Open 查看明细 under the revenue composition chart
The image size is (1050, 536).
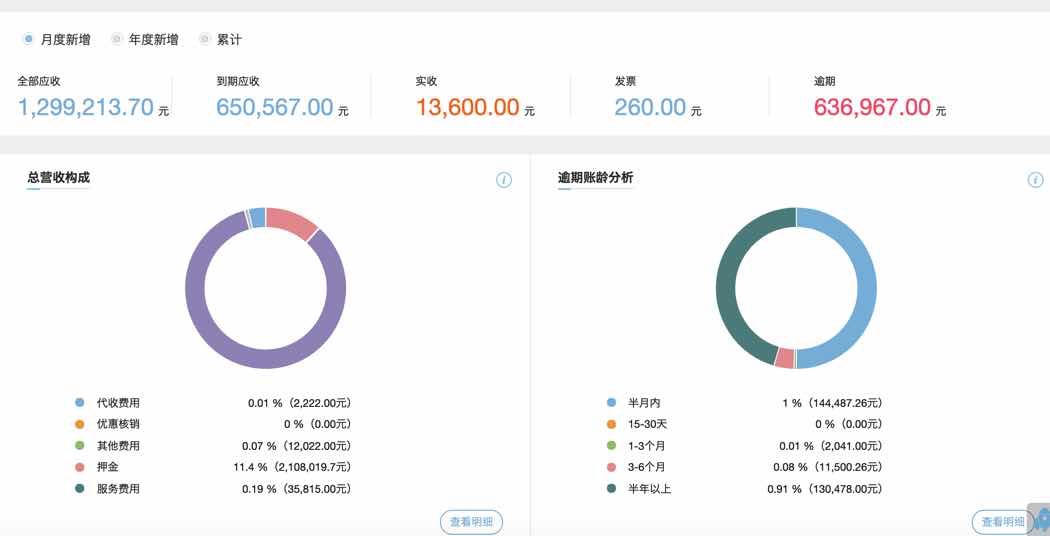click(x=471, y=522)
